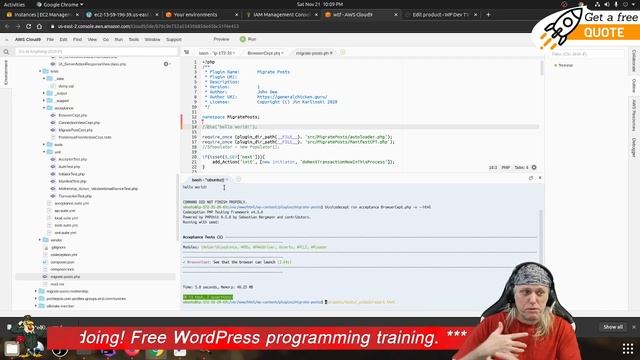The width and height of the screenshot is (640, 360).
Task: Collapse the unit folder arrow
Action: [x=44, y=152]
